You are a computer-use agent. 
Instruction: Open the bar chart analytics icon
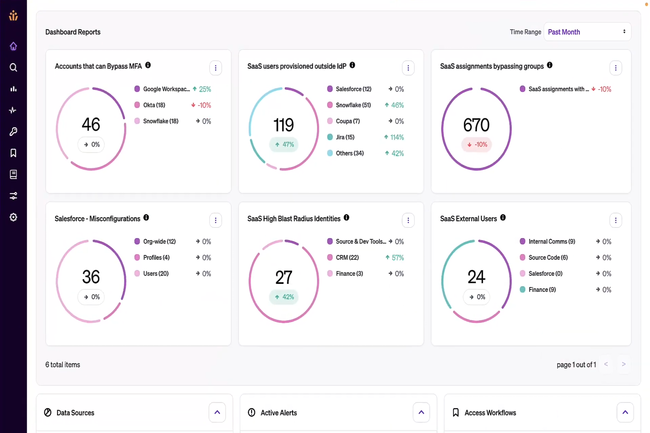(13, 89)
